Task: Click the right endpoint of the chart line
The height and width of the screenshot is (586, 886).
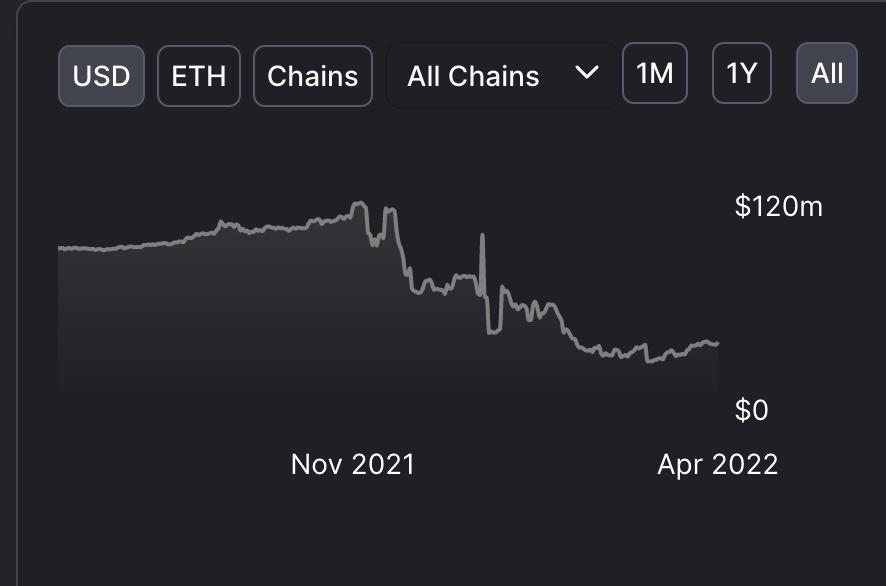Action: click(717, 344)
